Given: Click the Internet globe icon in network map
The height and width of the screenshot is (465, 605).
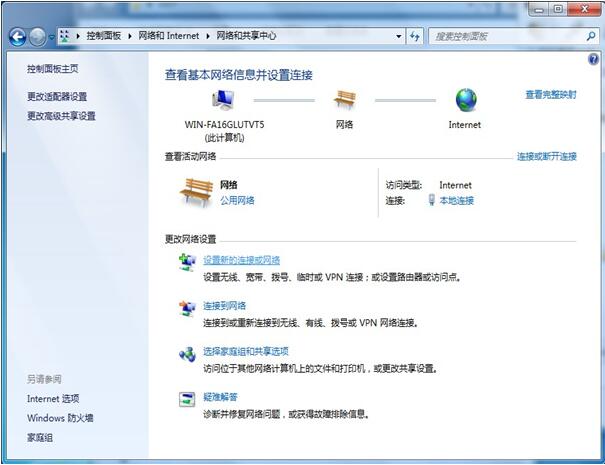Looking at the screenshot, I should pyautogui.click(x=465, y=100).
